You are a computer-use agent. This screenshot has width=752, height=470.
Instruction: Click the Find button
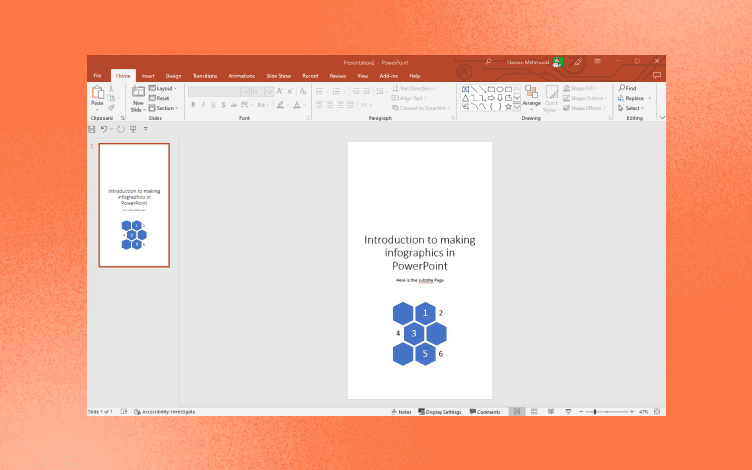pos(627,88)
